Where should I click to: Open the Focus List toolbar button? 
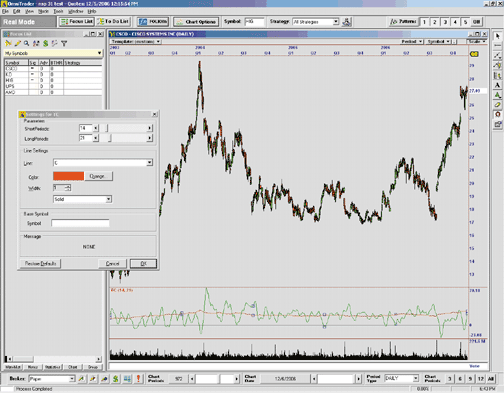[76, 22]
